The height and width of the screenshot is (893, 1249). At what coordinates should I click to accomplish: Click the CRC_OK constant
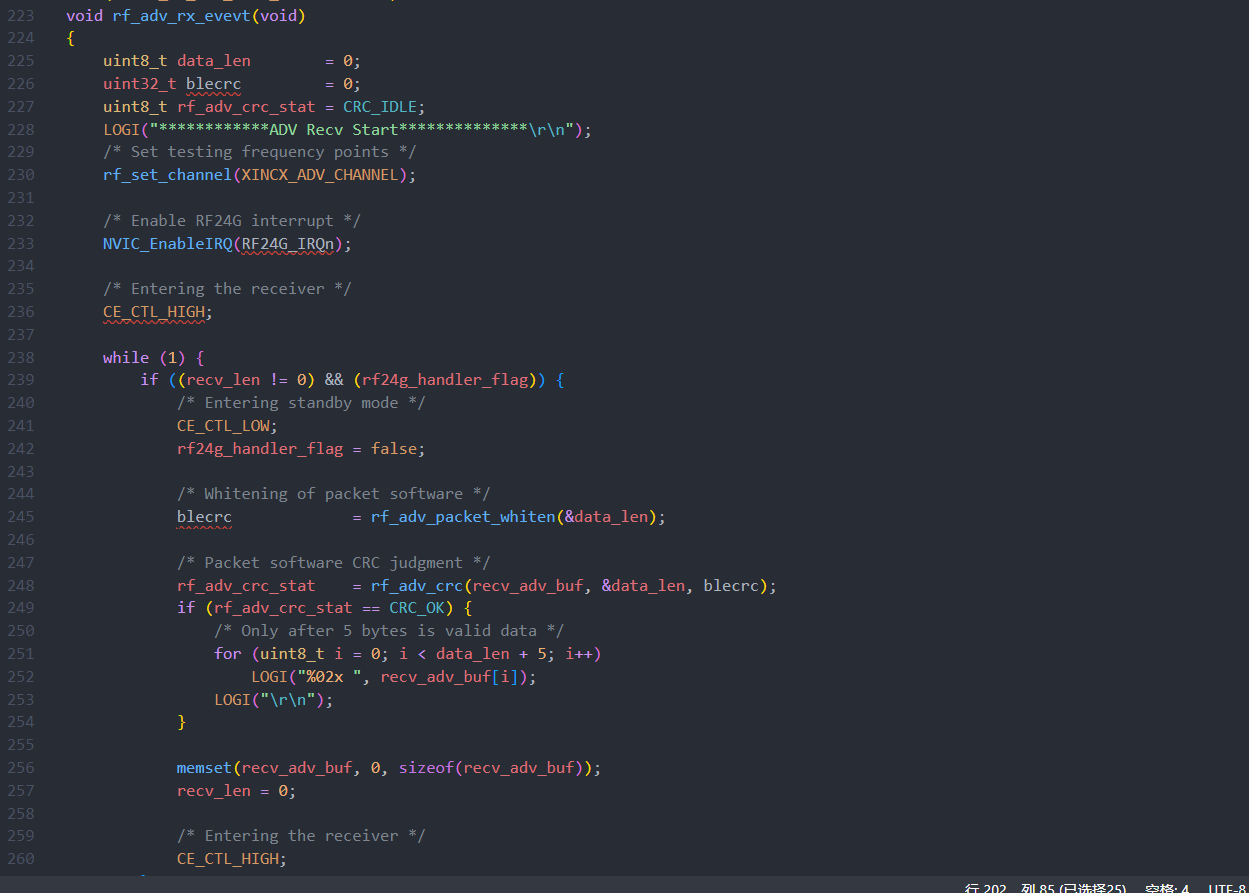(417, 607)
